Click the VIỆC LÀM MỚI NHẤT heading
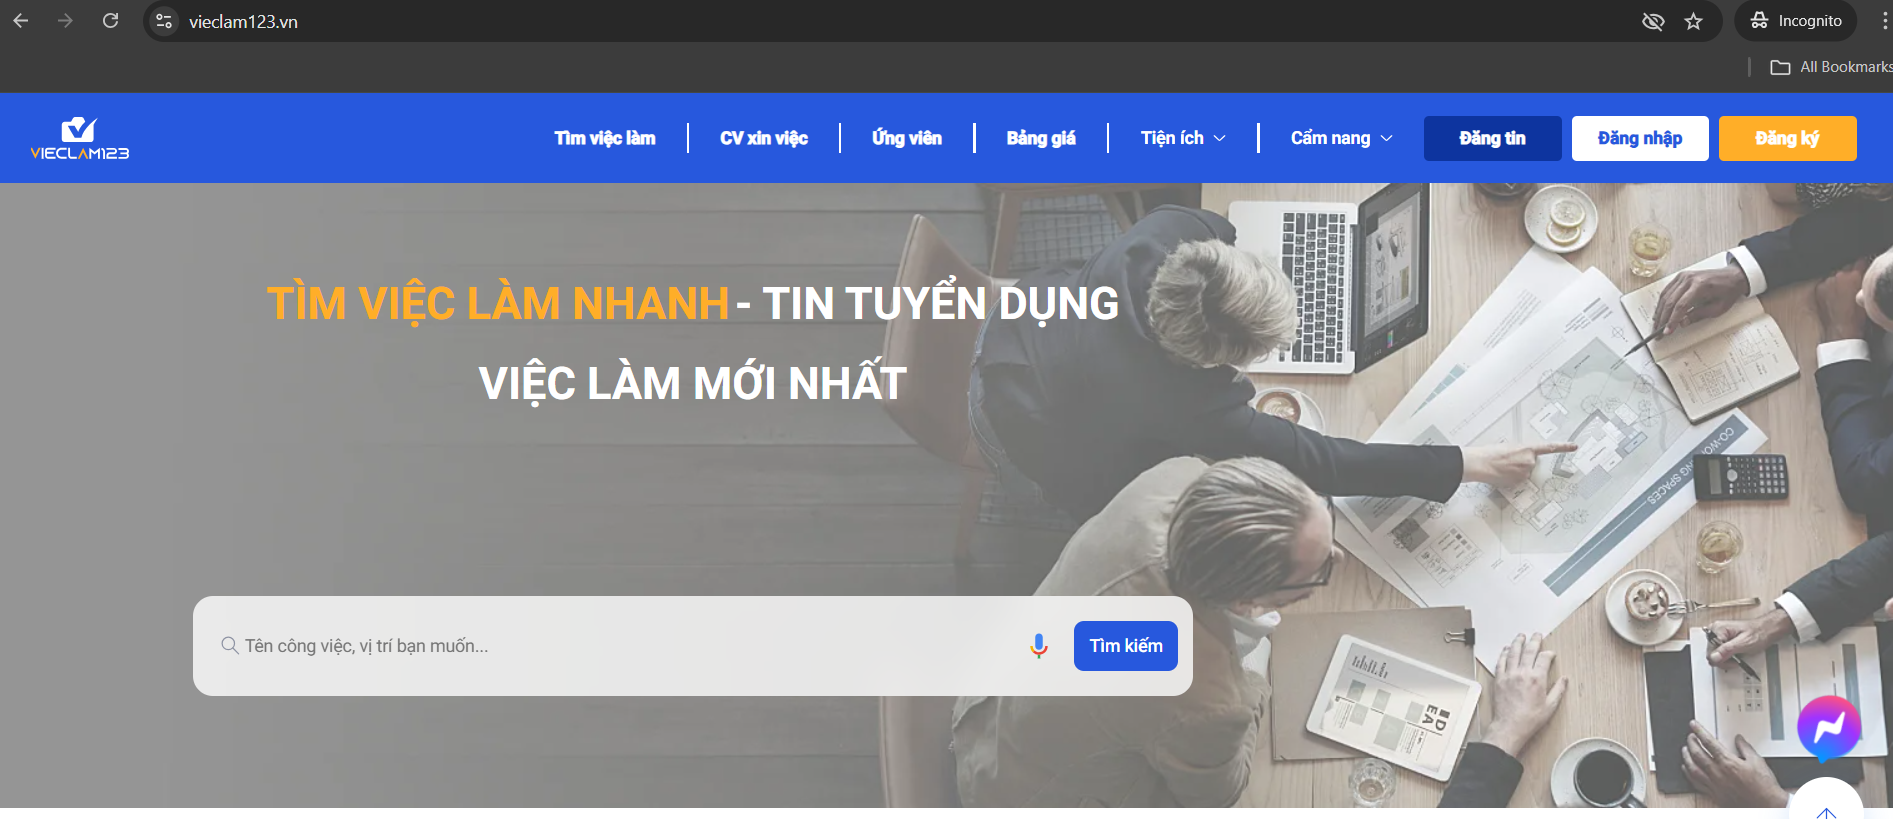Image resolution: width=1893 pixels, height=819 pixels. (692, 383)
